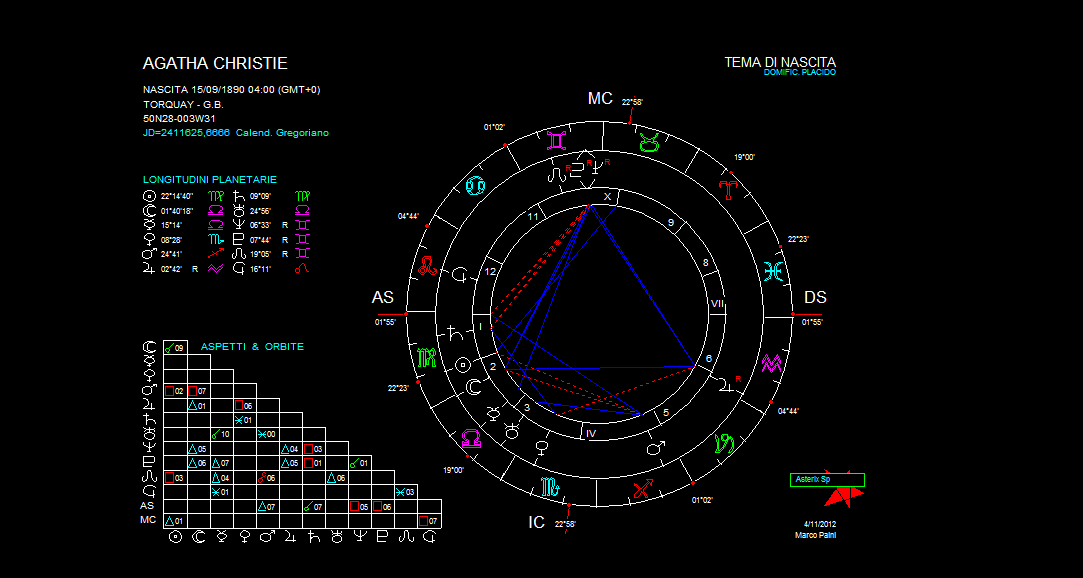Select house number VII in the wheel
Image resolution: width=1083 pixels, height=578 pixels.
click(717, 304)
